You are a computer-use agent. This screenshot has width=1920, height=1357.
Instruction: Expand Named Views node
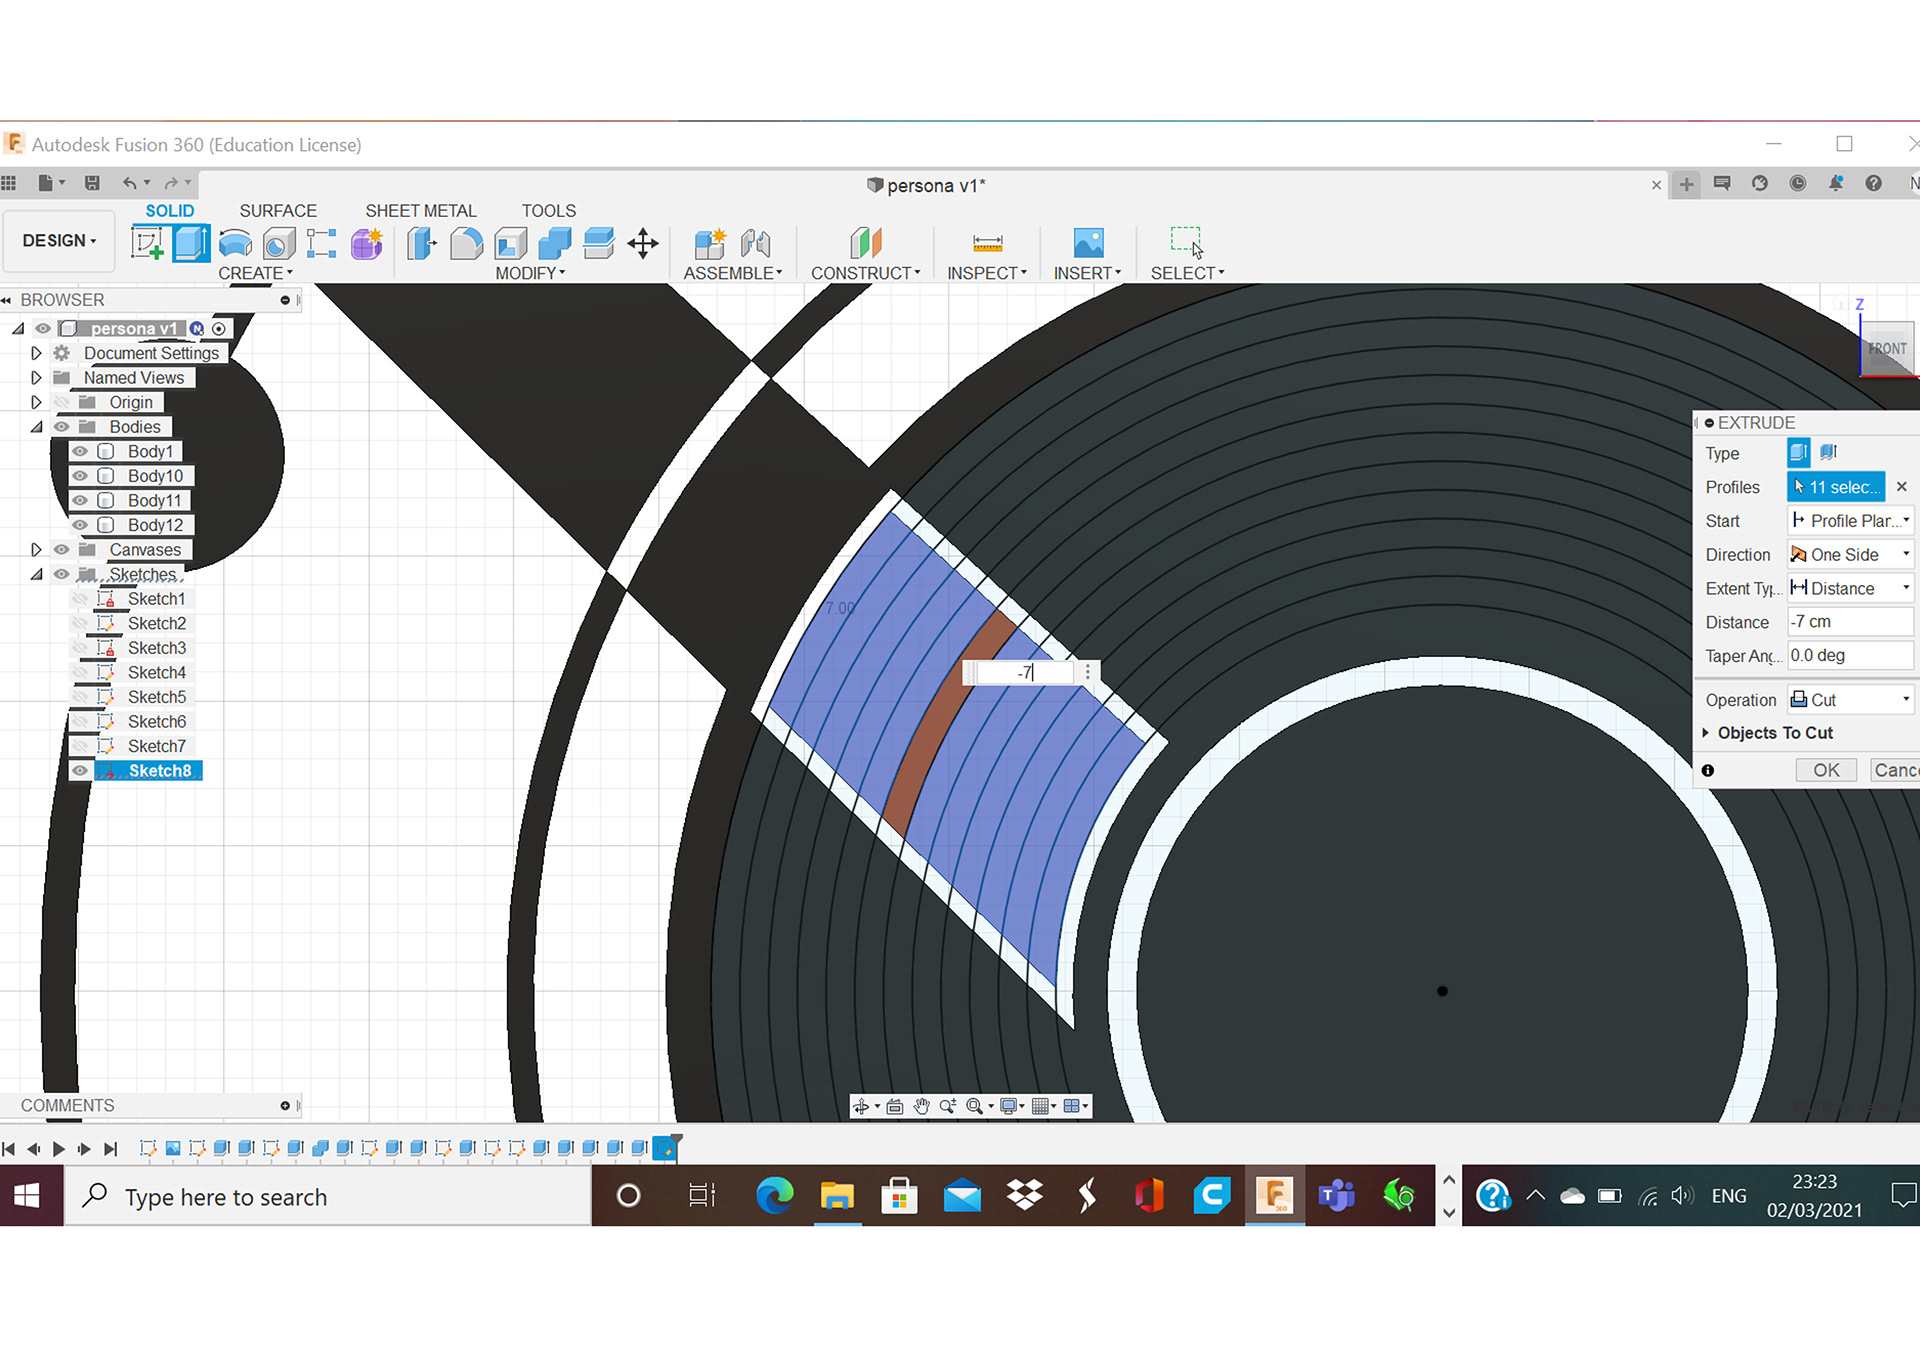pyautogui.click(x=37, y=378)
